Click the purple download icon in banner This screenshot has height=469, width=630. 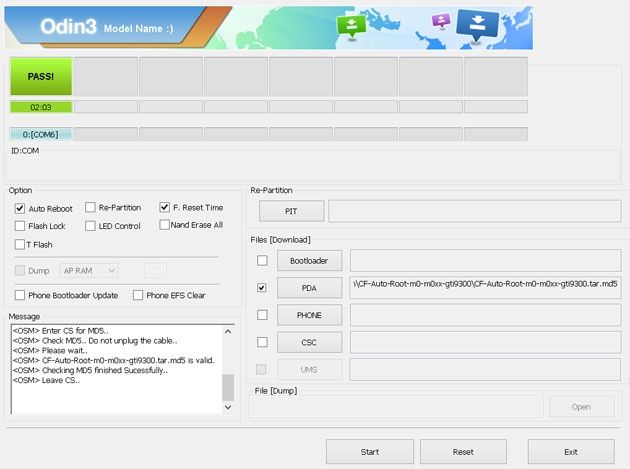[x=441, y=21]
